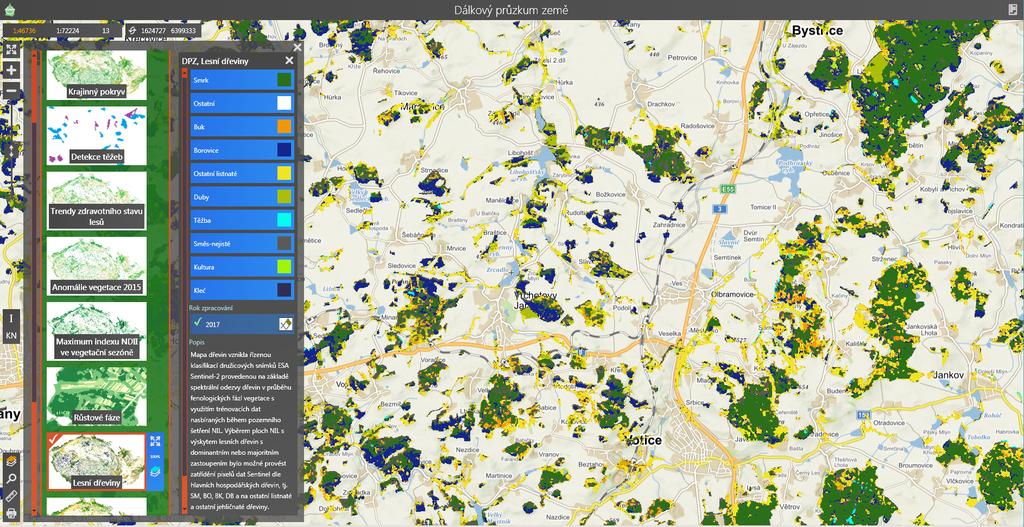Click the green Smrk color swatch

tap(284, 80)
